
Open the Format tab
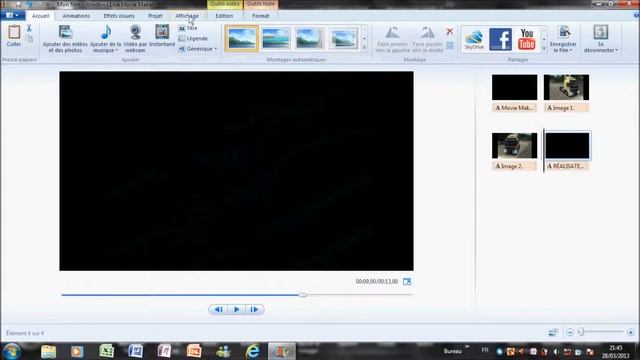click(260, 16)
